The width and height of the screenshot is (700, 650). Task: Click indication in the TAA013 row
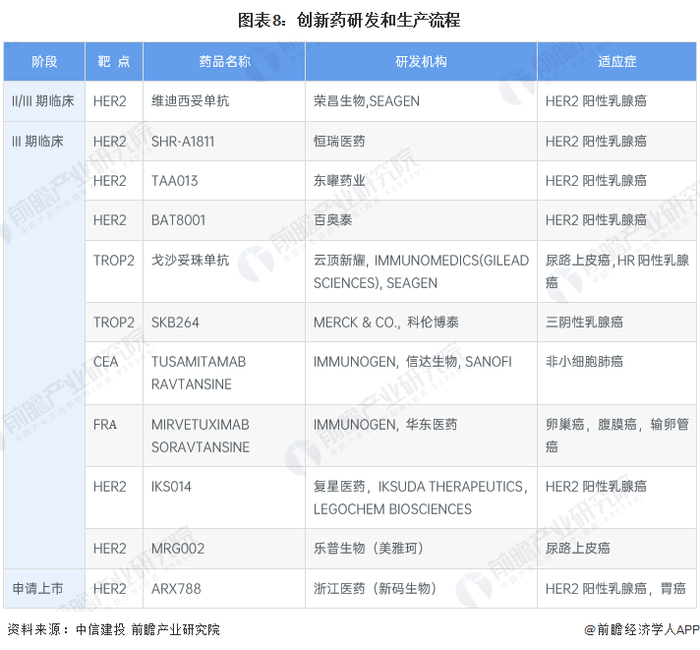coord(596,181)
